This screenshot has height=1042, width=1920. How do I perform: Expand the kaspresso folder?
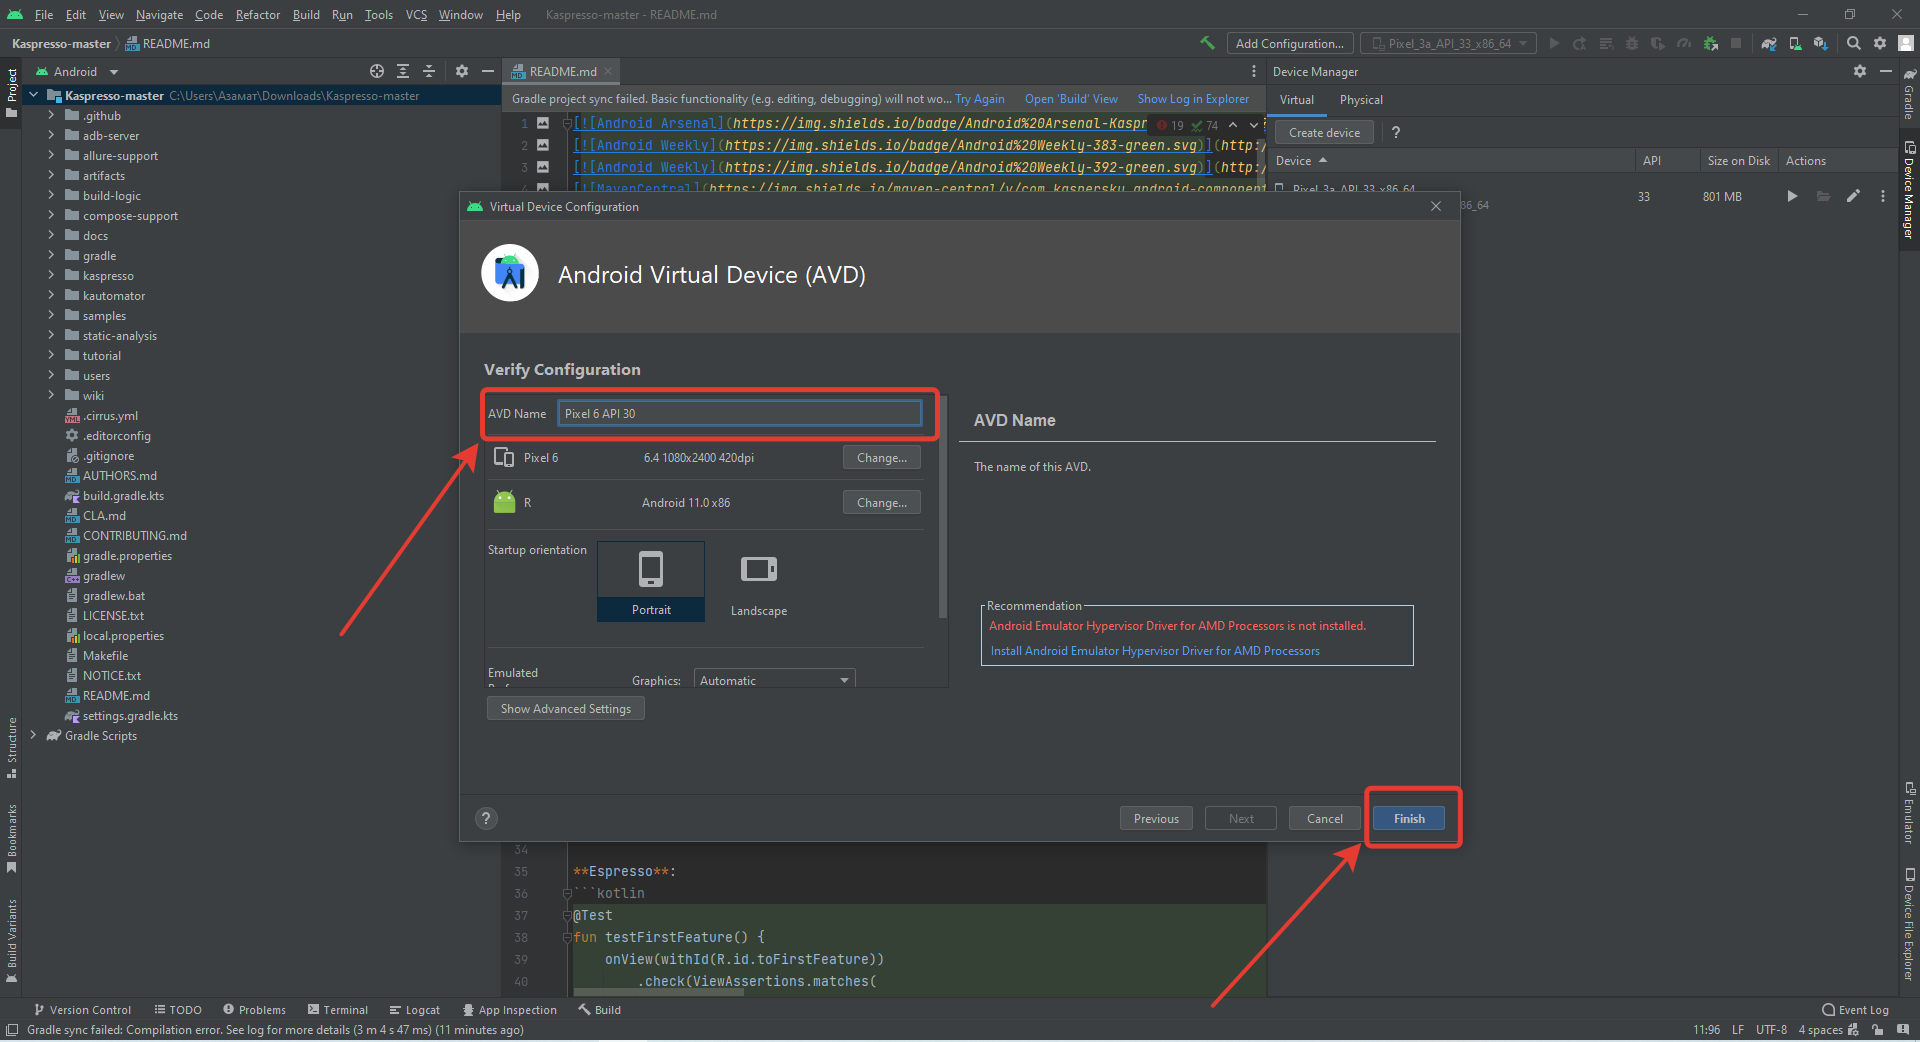click(x=51, y=275)
